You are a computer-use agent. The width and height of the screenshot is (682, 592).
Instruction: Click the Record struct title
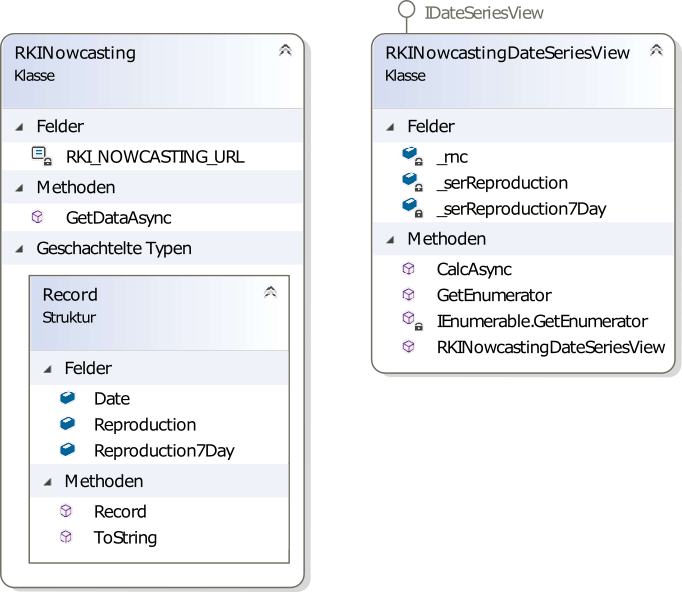[70, 295]
